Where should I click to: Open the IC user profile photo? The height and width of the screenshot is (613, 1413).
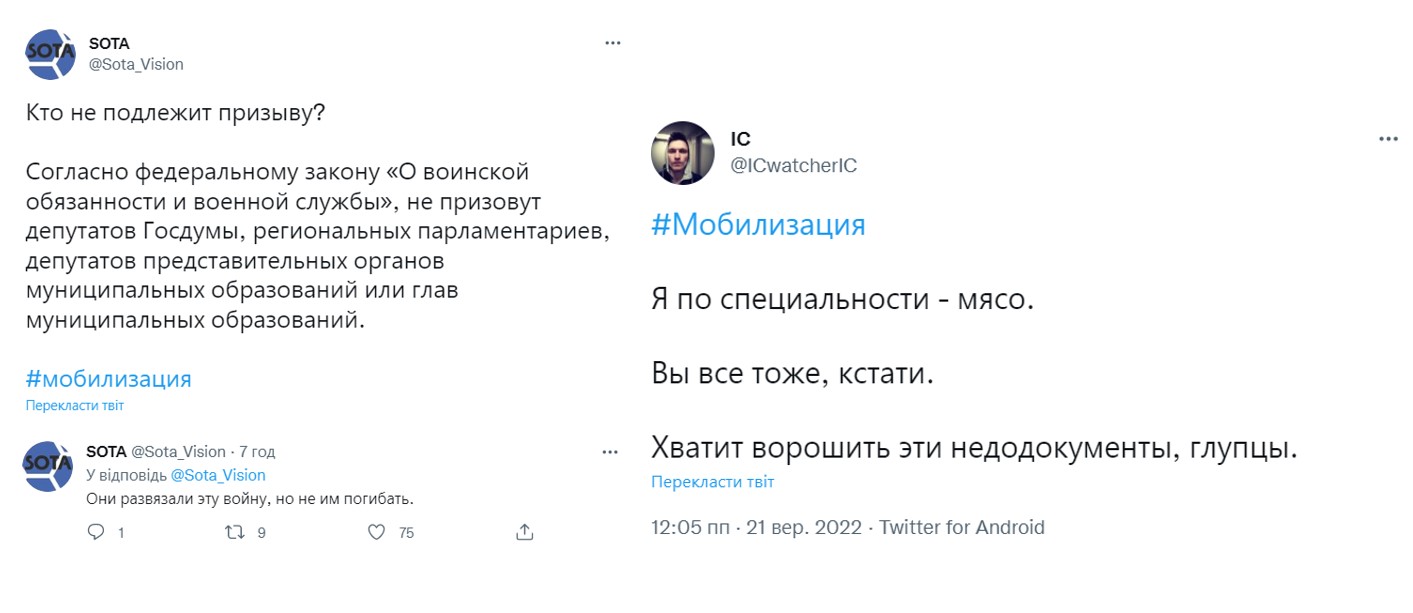tap(682, 154)
